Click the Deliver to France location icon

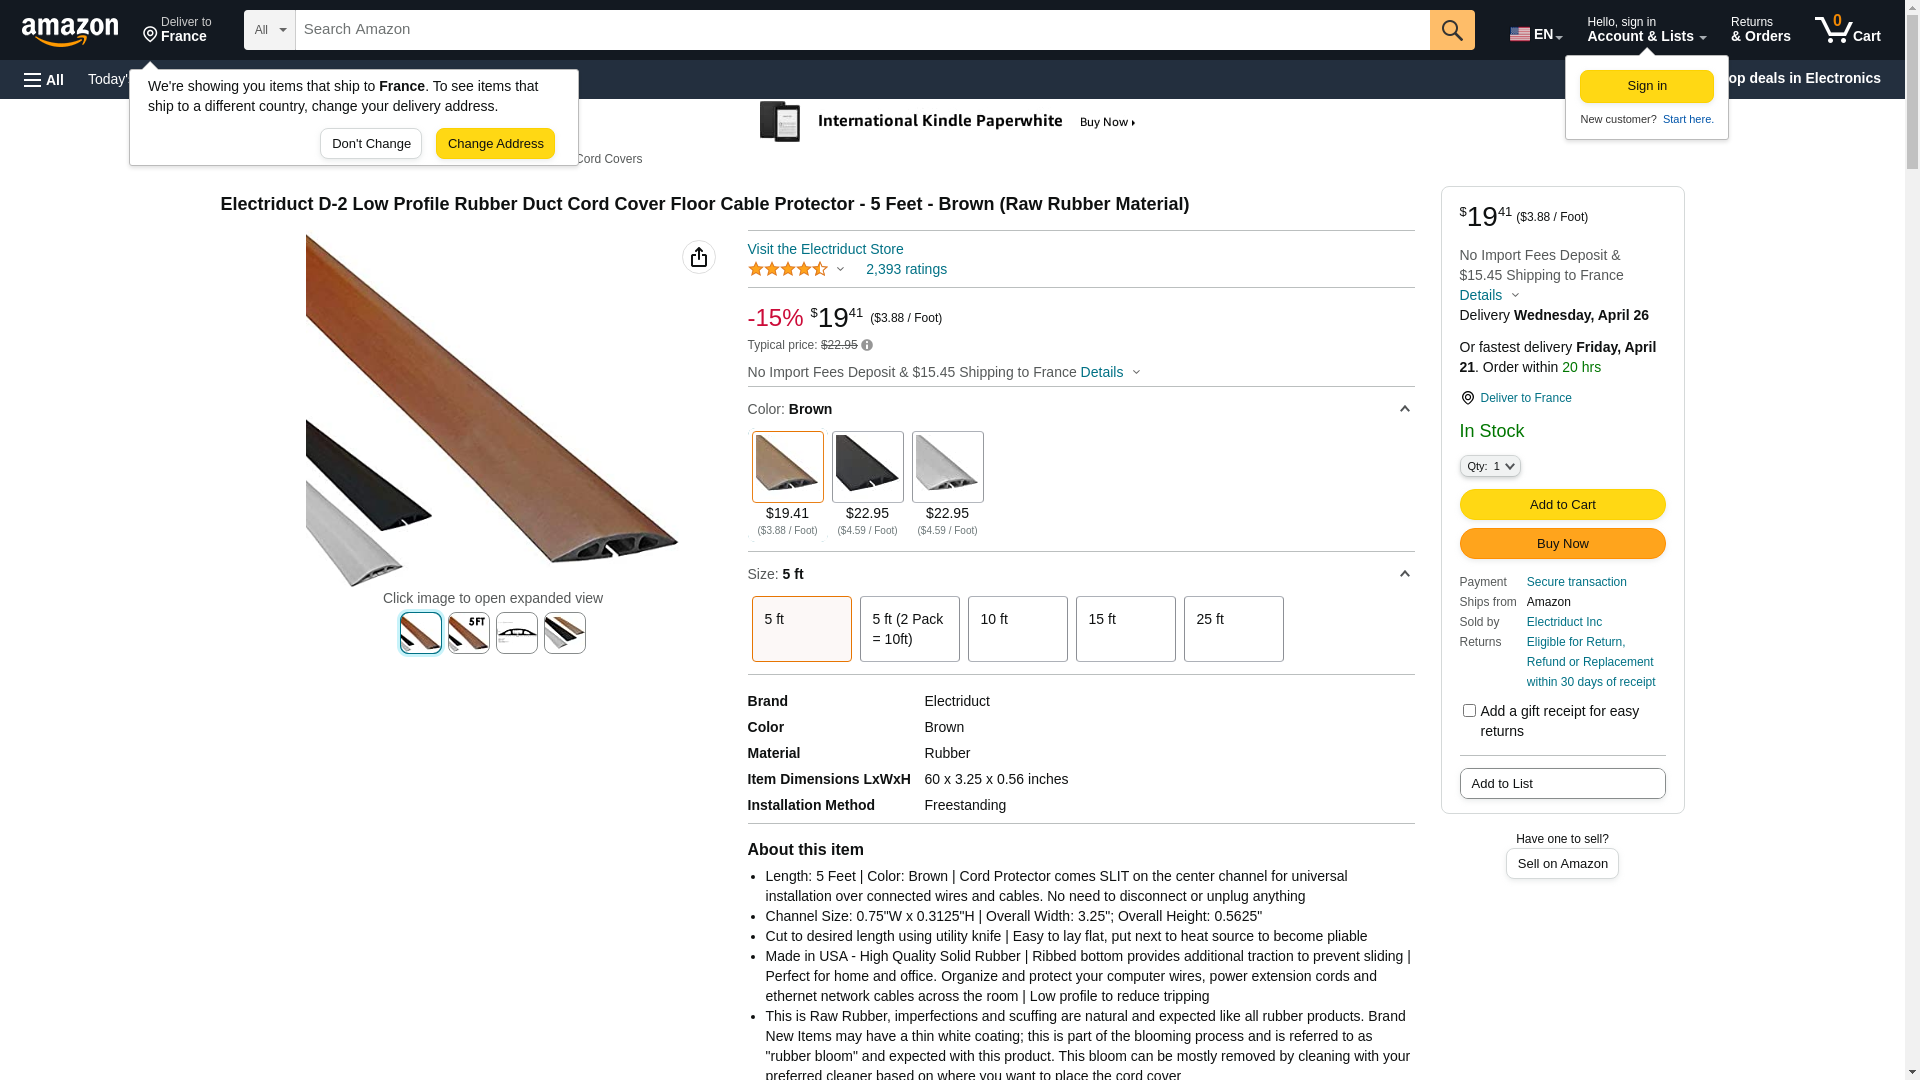pyautogui.click(x=1467, y=398)
